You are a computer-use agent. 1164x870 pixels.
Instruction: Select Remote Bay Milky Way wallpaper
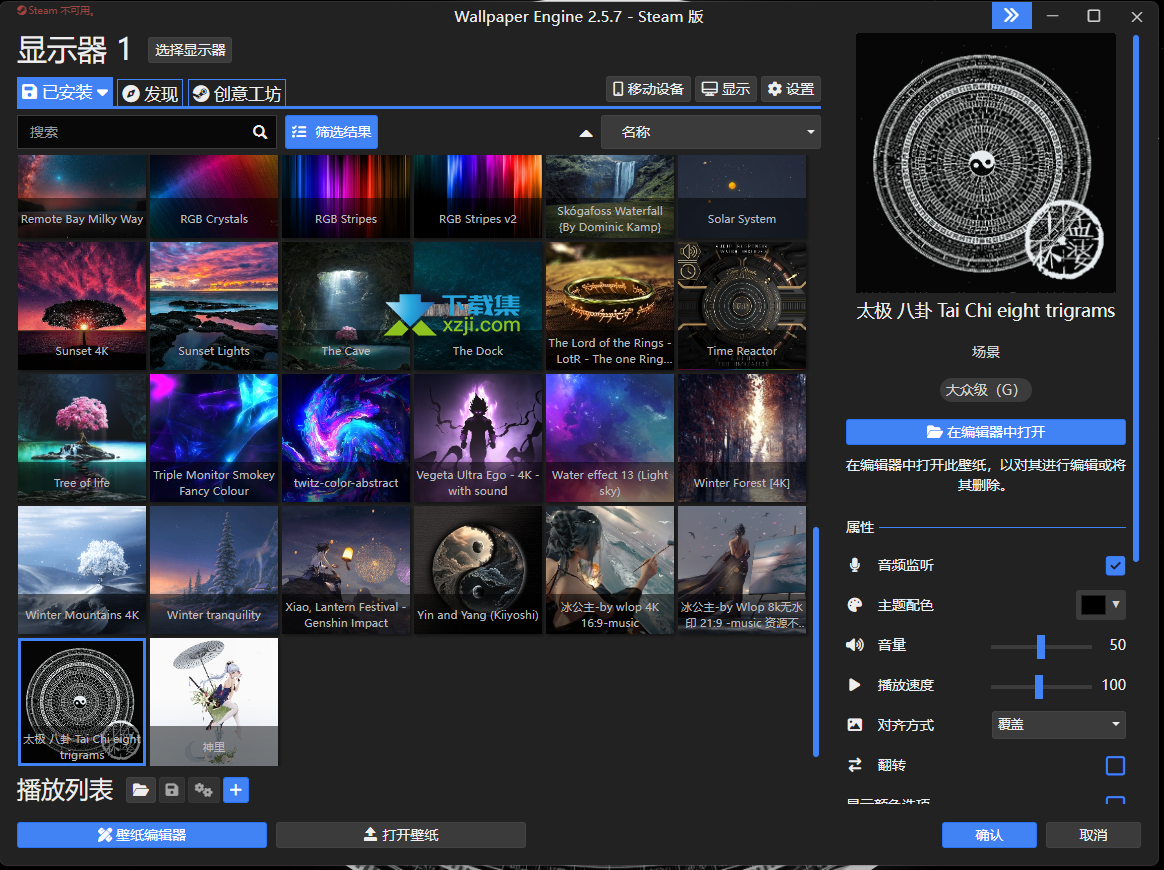(82, 197)
